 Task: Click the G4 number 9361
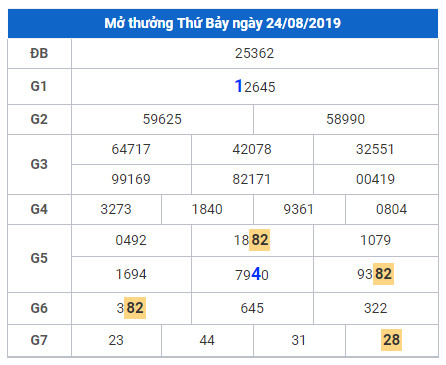coord(298,209)
